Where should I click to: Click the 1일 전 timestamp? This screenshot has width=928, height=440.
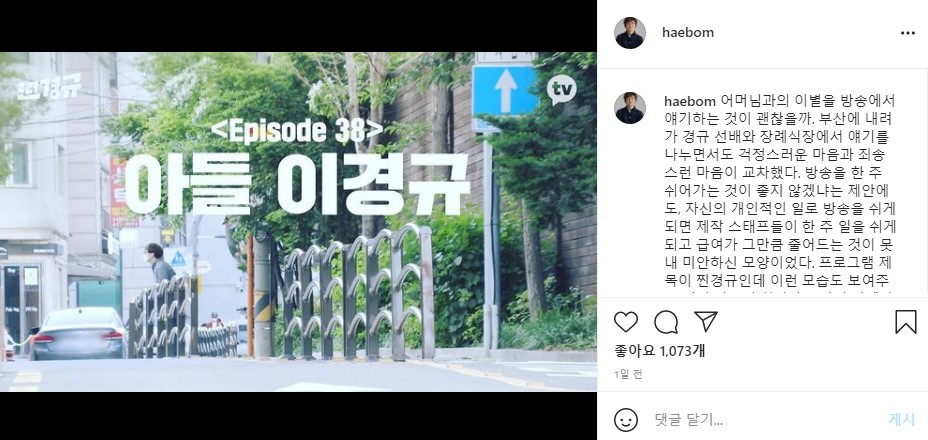pyautogui.click(x=628, y=374)
